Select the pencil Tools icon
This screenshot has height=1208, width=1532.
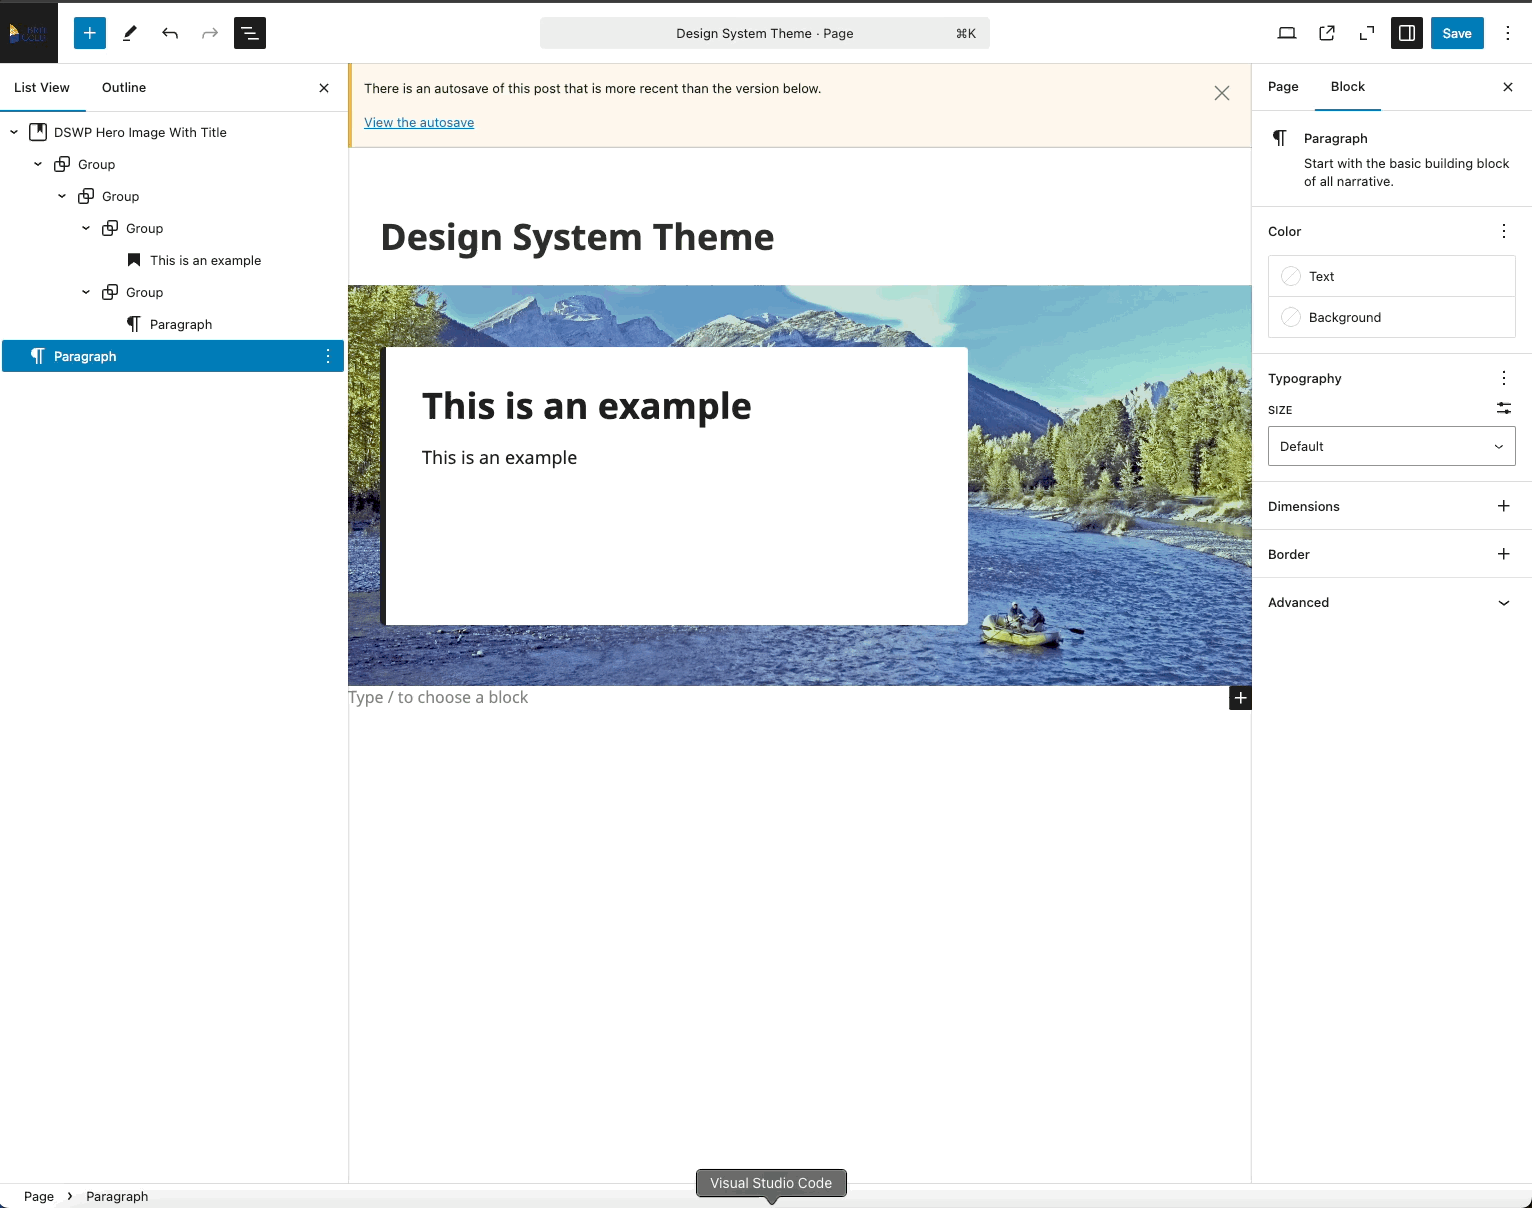130,33
